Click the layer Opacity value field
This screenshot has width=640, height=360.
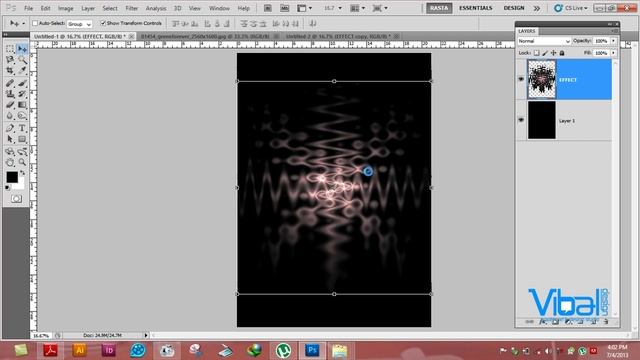(601, 41)
